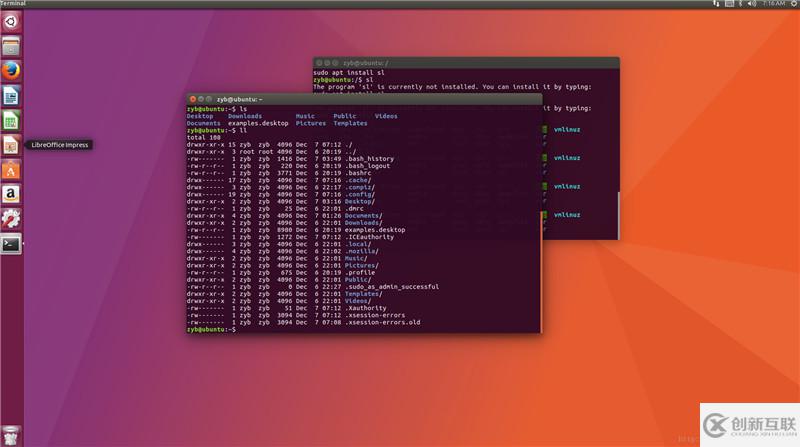Click the zyb@ubuntu: ~ title bar text
The height and width of the screenshot is (447, 800).
click(239, 99)
